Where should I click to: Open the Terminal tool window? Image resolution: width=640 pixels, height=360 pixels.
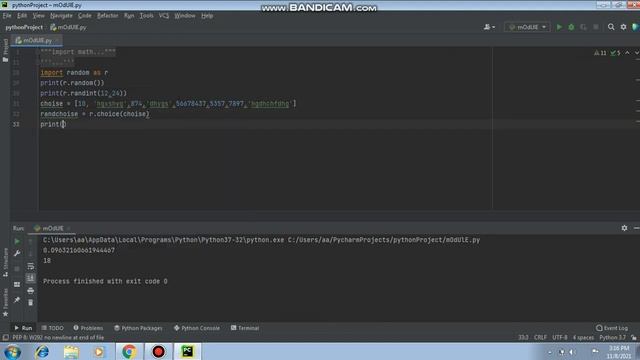click(x=244, y=328)
